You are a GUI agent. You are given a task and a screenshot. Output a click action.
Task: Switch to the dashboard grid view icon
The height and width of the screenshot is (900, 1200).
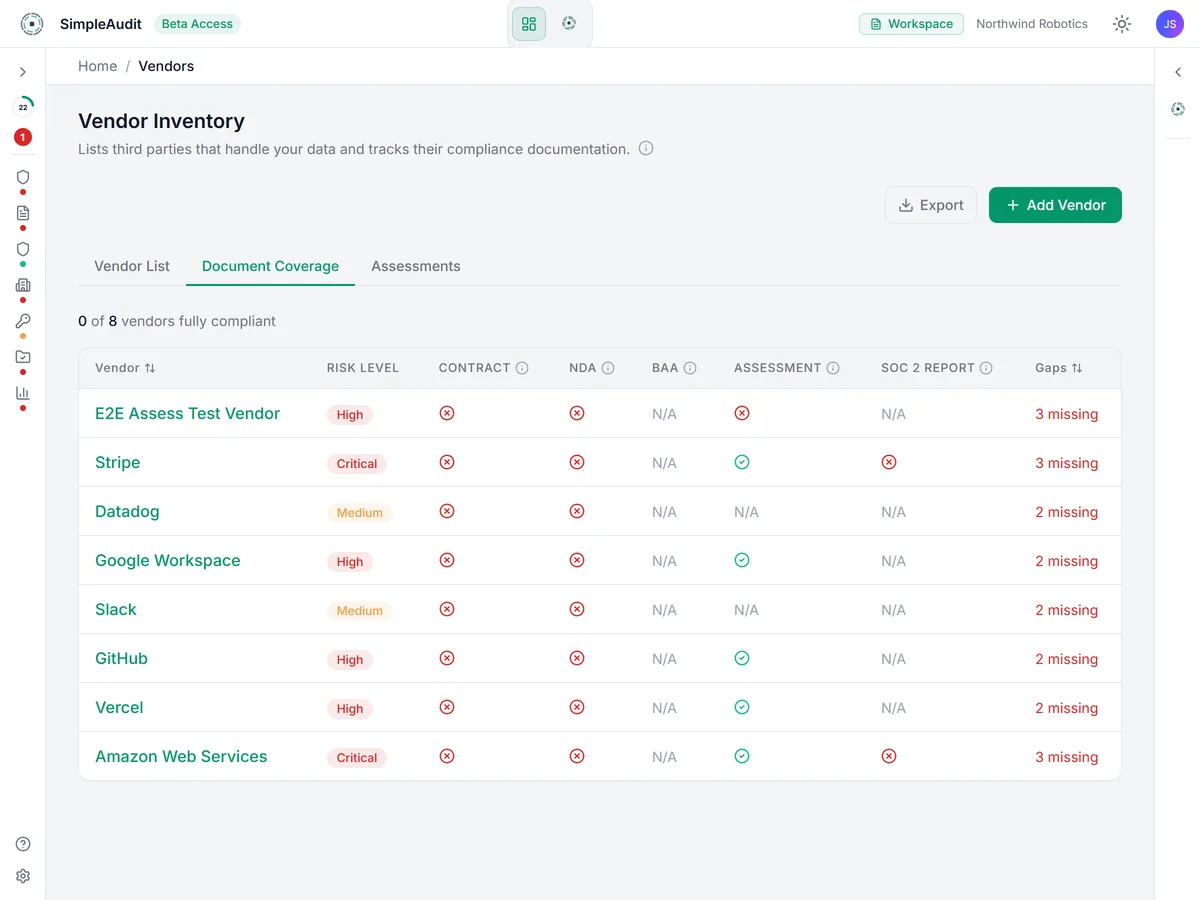point(529,24)
